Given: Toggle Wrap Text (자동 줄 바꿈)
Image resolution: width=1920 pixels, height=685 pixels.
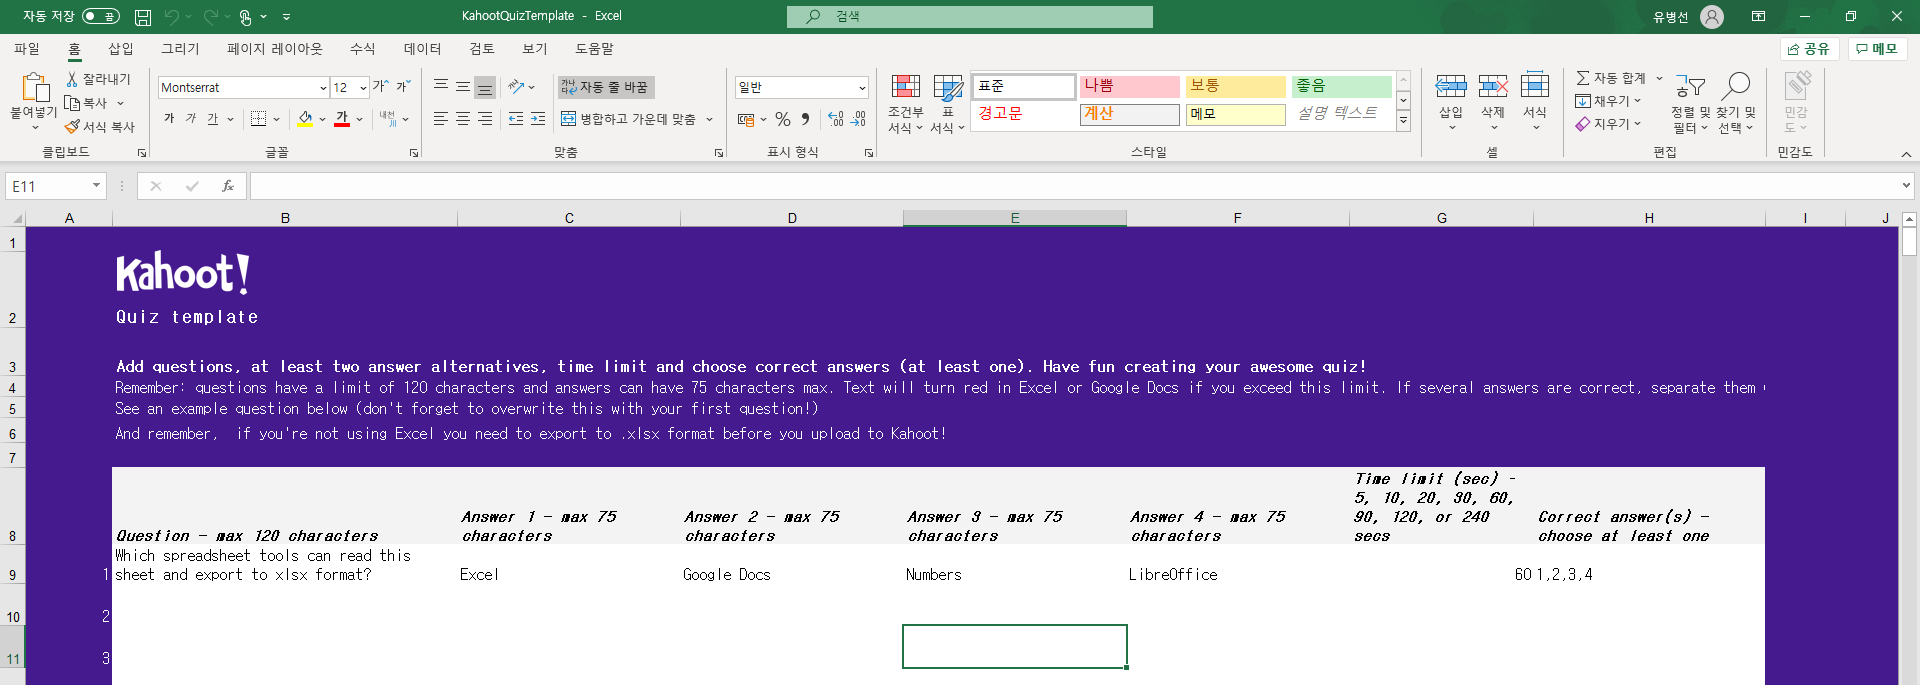Looking at the screenshot, I should click(x=606, y=87).
